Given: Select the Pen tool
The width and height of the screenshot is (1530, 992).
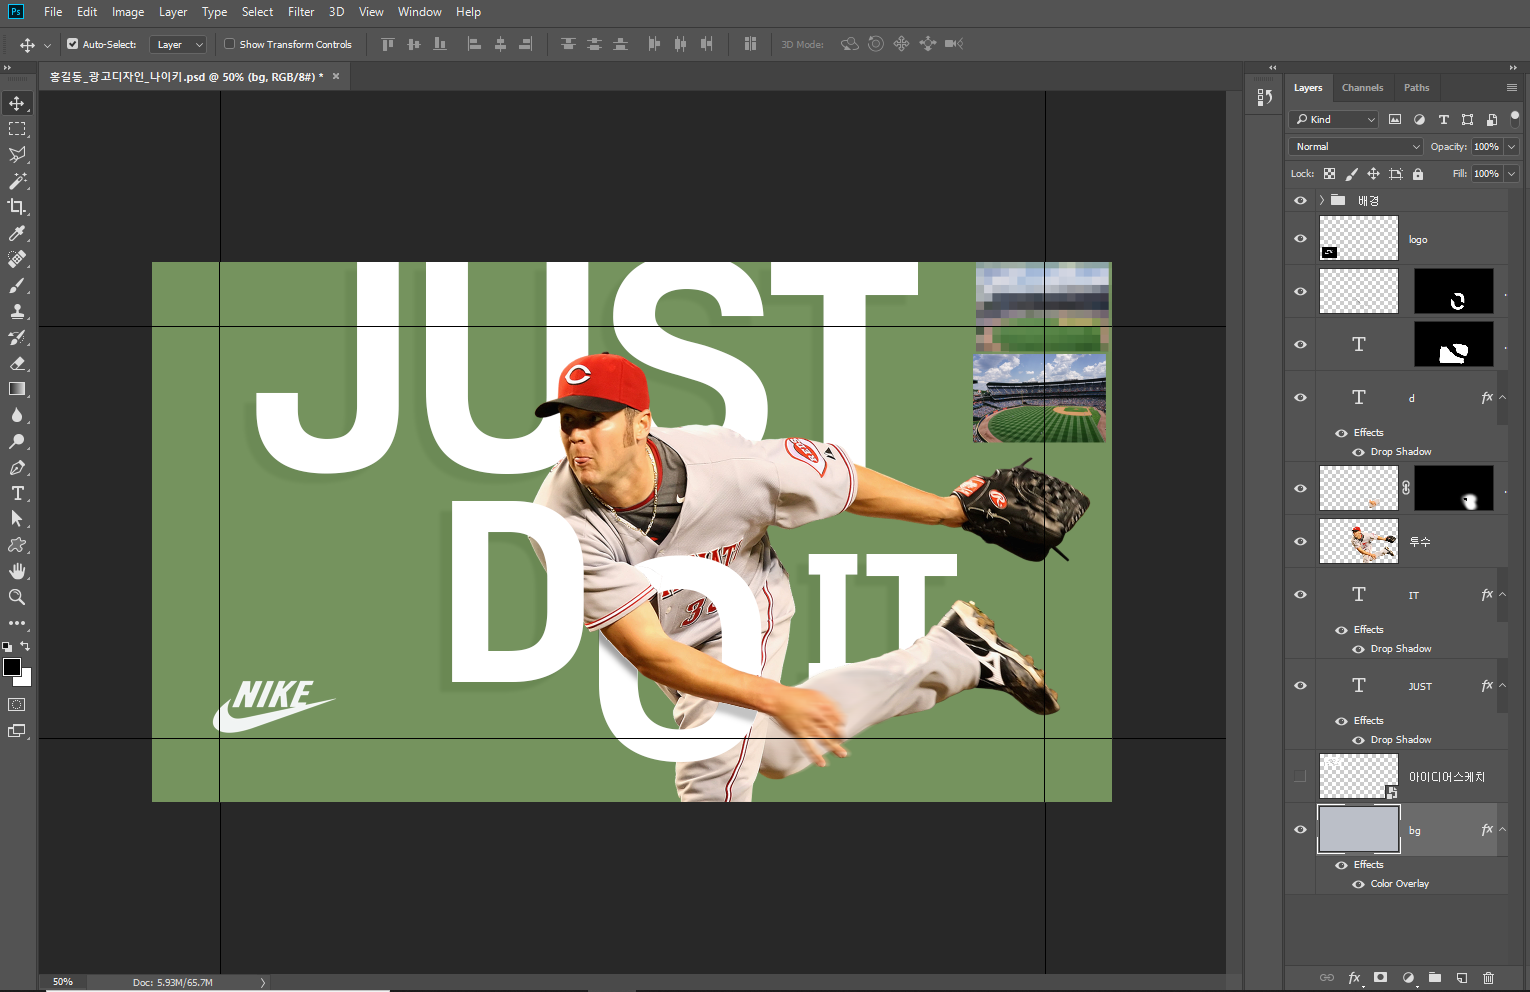Looking at the screenshot, I should (x=17, y=467).
